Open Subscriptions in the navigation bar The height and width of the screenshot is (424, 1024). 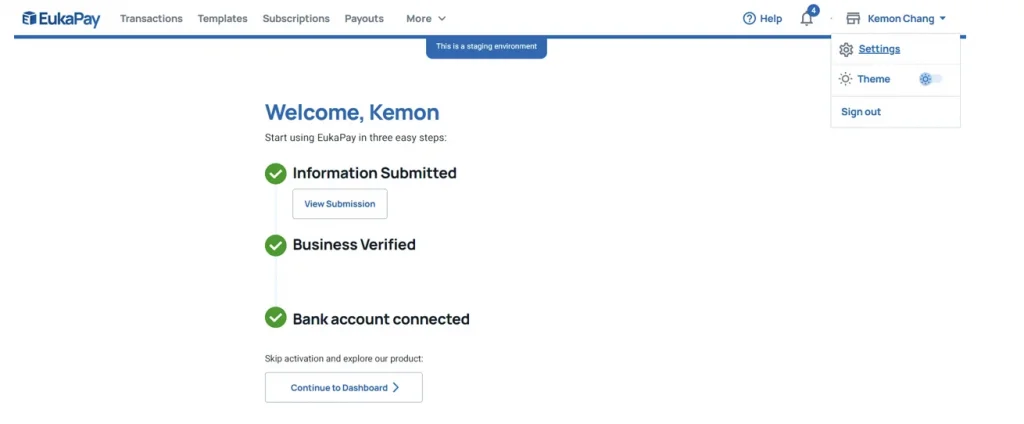296,18
